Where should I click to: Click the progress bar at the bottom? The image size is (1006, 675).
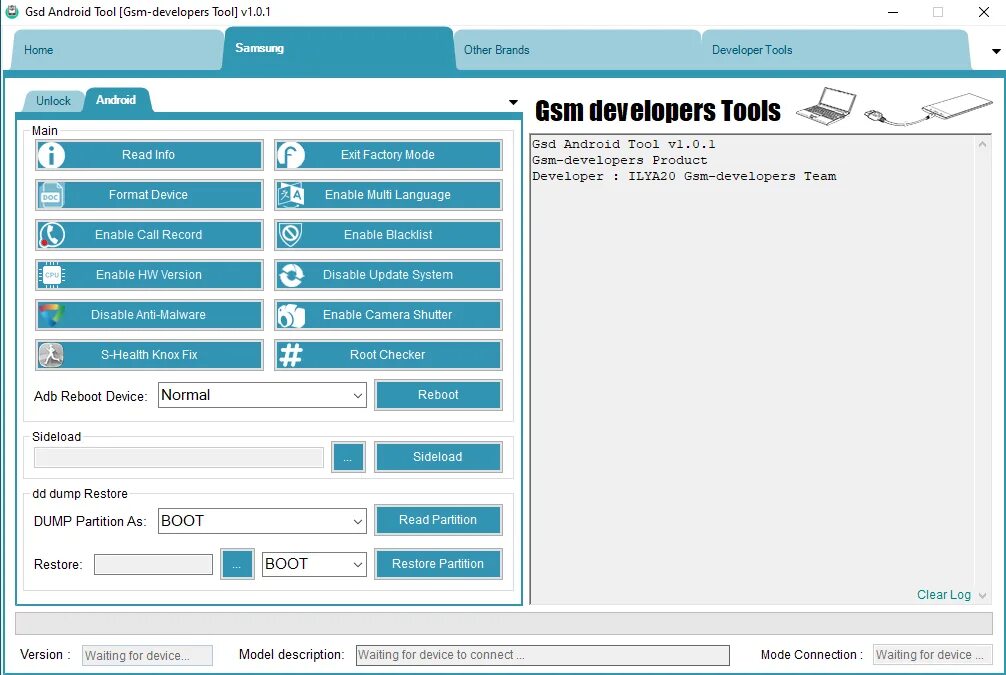504,623
